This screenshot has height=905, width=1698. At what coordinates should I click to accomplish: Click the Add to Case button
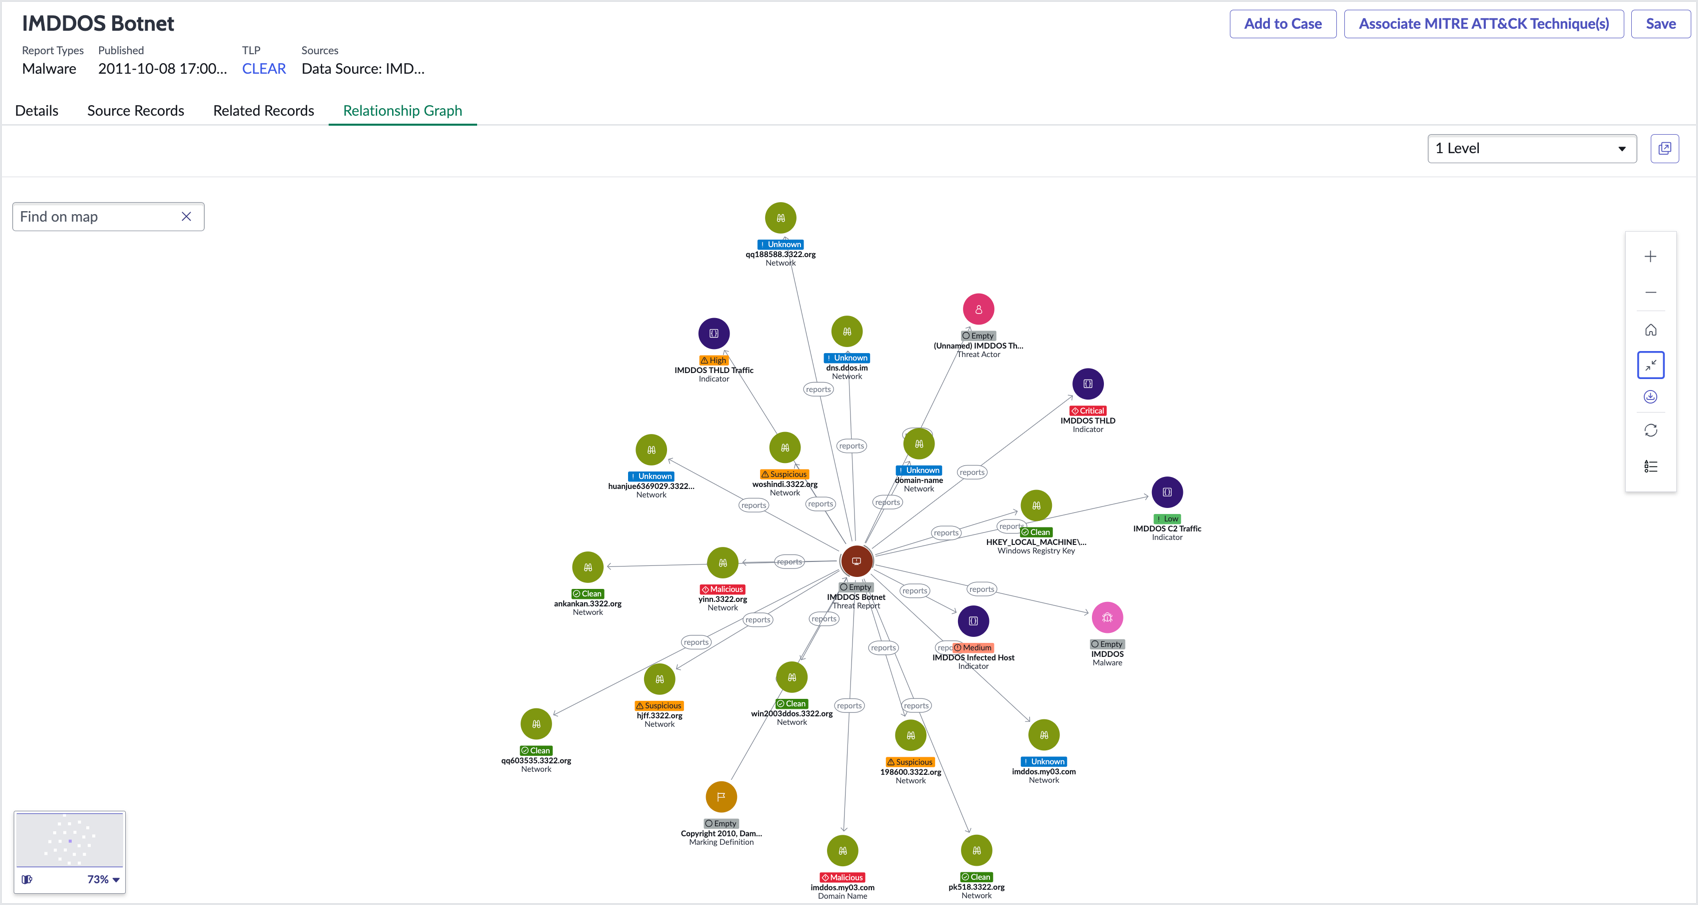(x=1283, y=24)
